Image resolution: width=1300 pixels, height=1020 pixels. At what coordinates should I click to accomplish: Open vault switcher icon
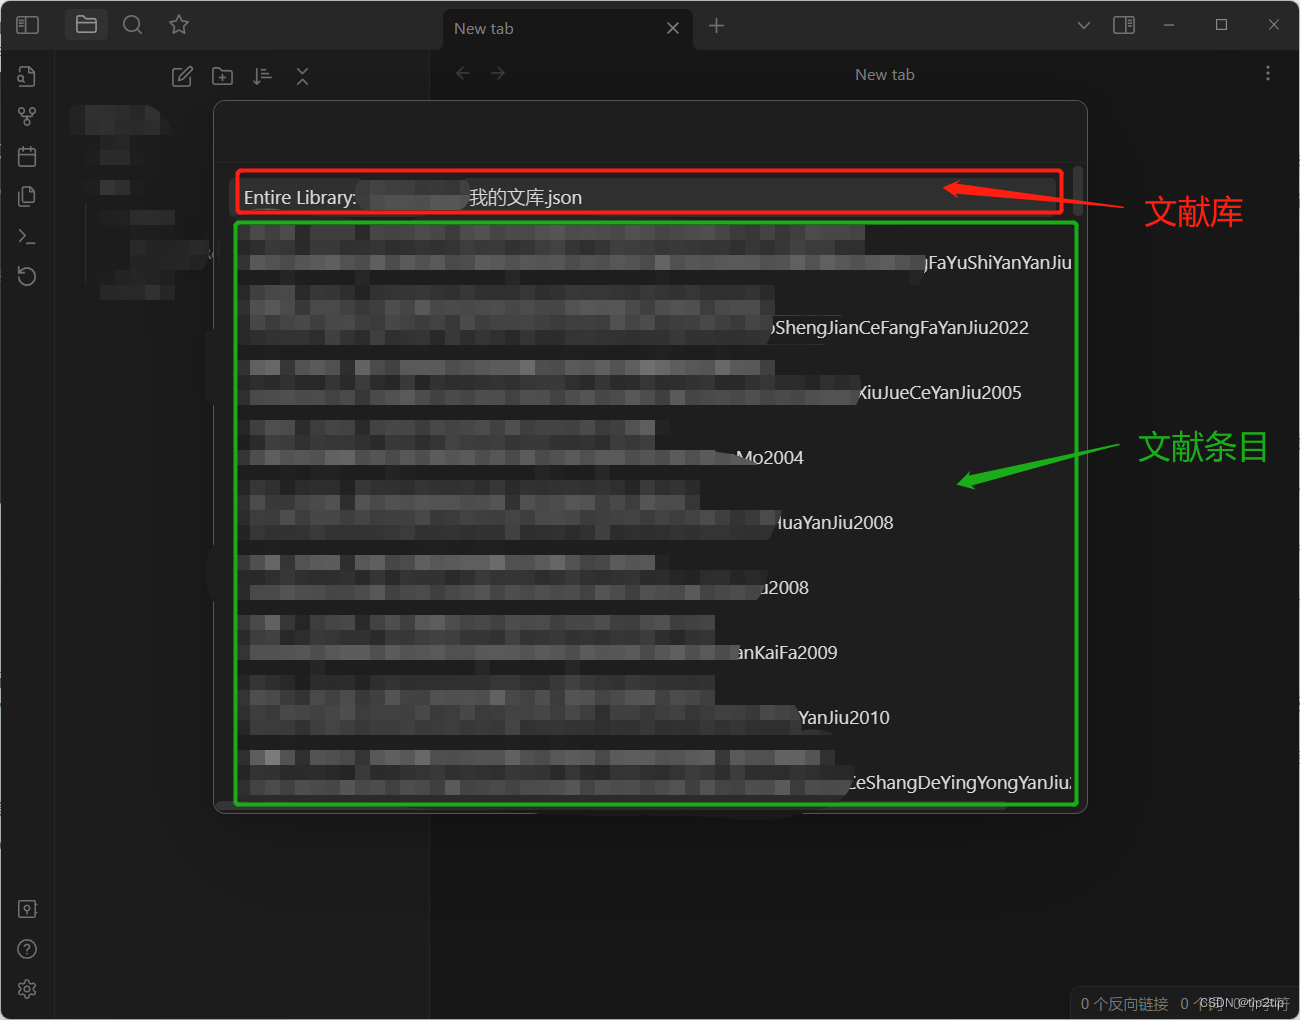(27, 909)
